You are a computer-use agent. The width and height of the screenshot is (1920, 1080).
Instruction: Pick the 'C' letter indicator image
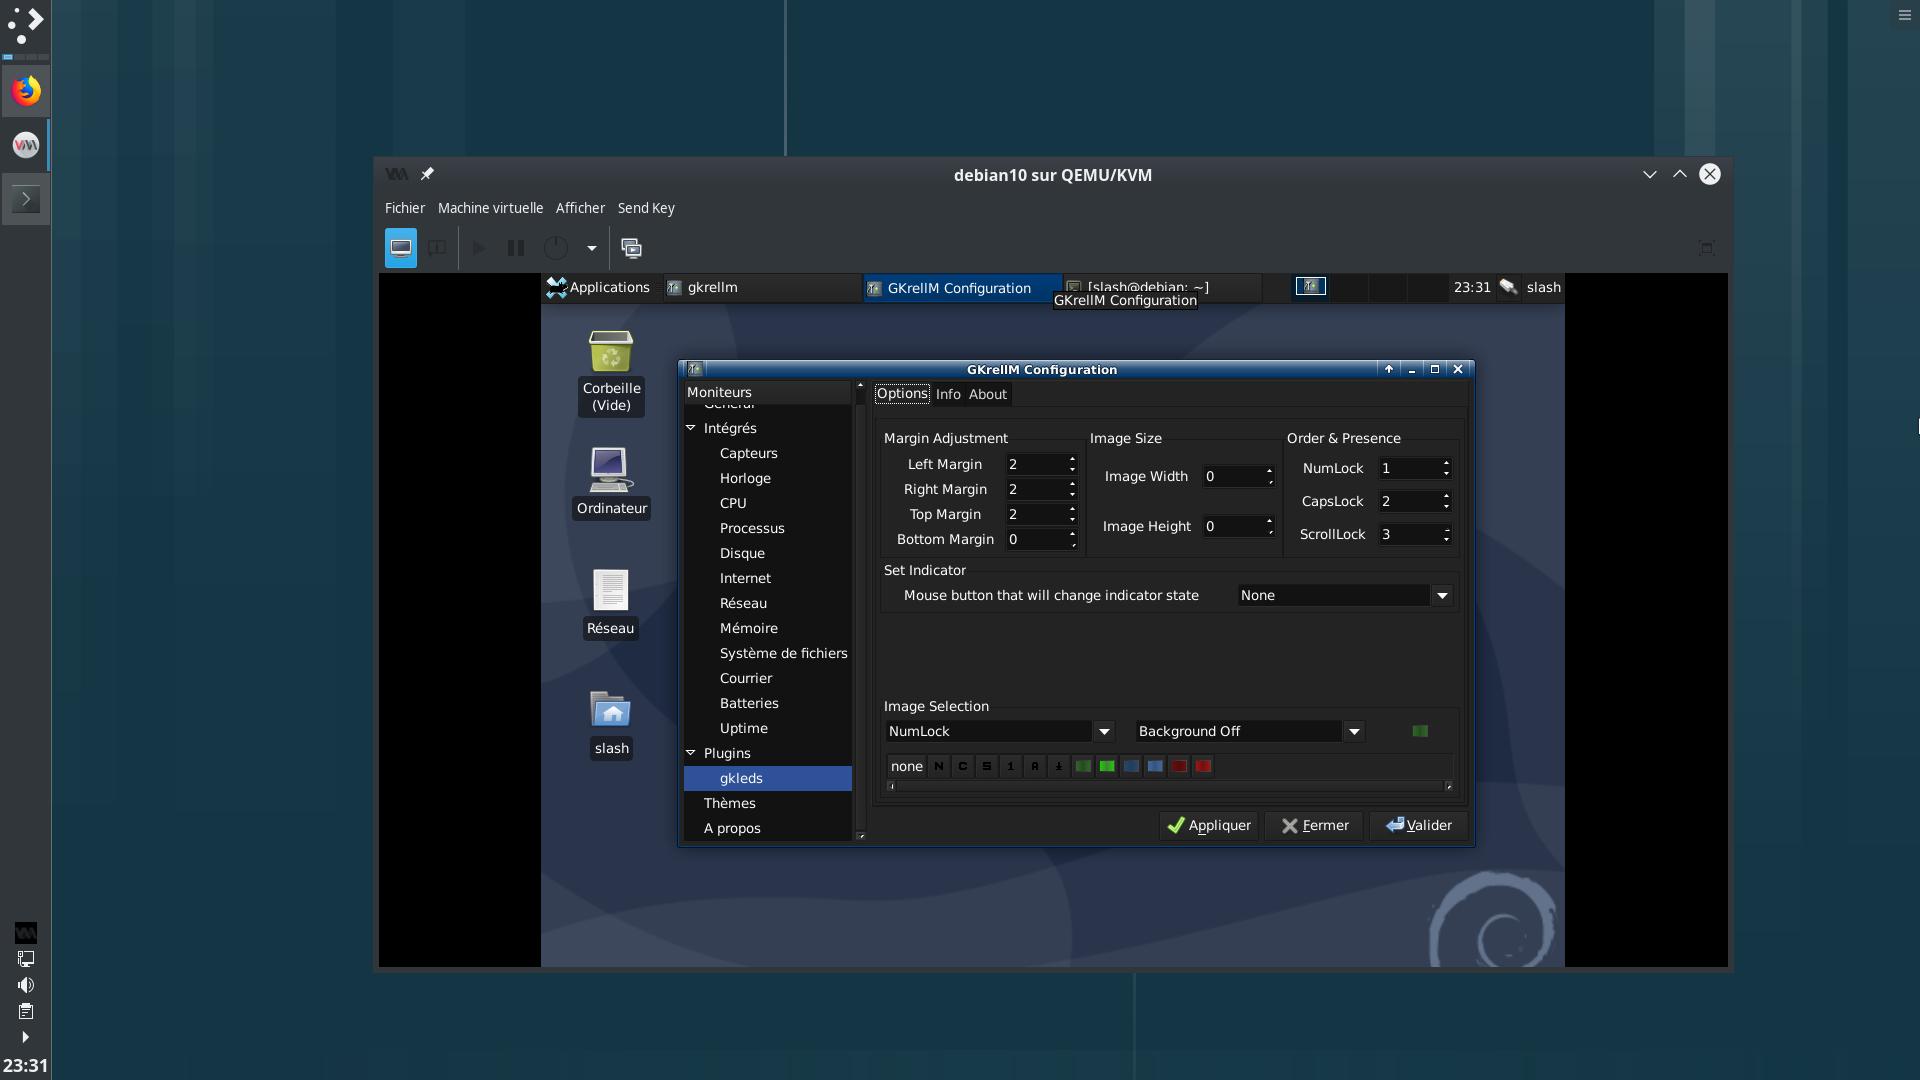pyautogui.click(x=963, y=766)
